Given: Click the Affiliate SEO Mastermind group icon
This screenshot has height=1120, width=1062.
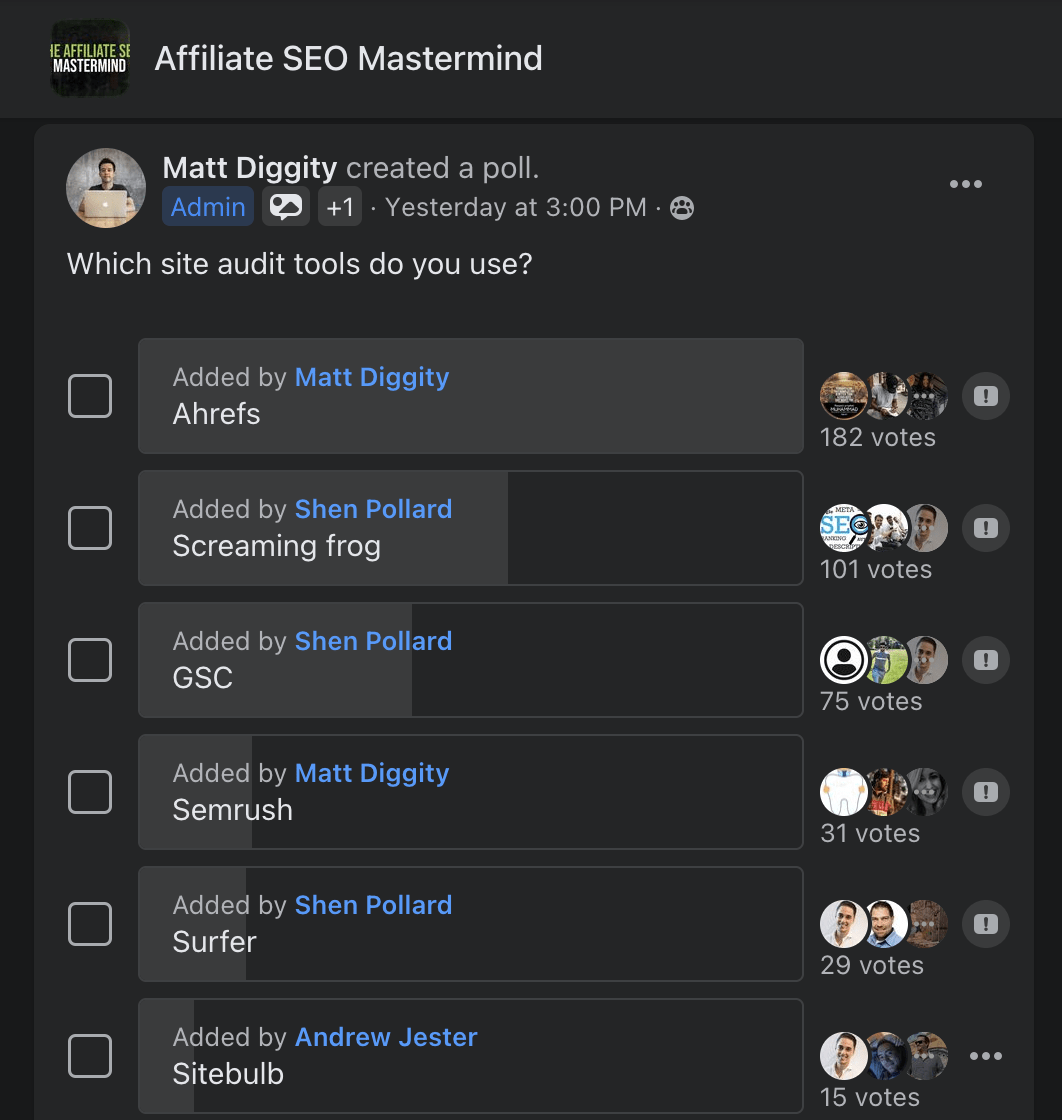Looking at the screenshot, I should 90,58.
